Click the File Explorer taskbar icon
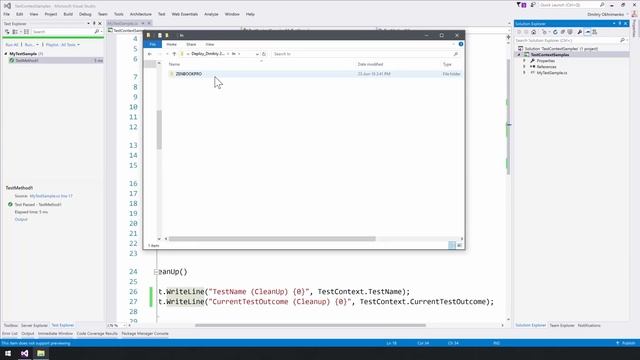The height and width of the screenshot is (360, 640). (41, 353)
